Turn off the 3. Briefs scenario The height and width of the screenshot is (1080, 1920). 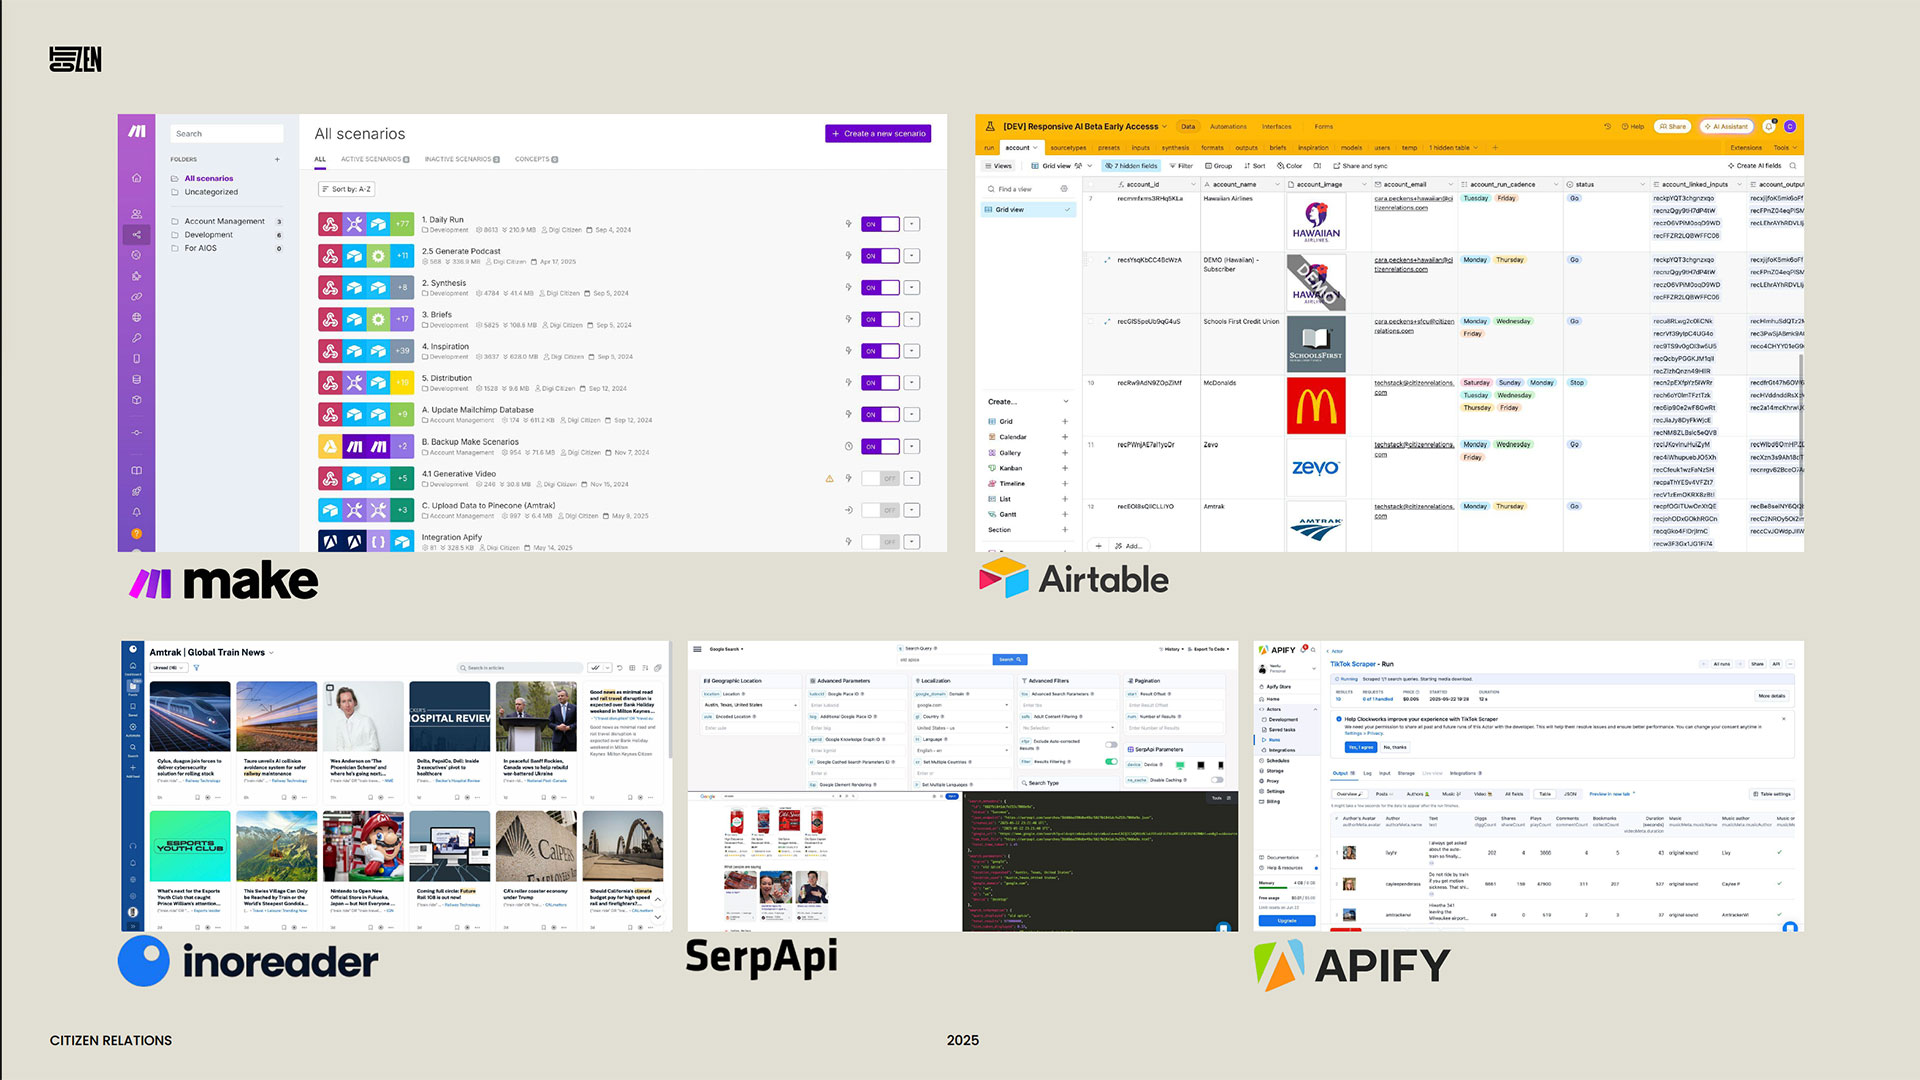coord(880,319)
